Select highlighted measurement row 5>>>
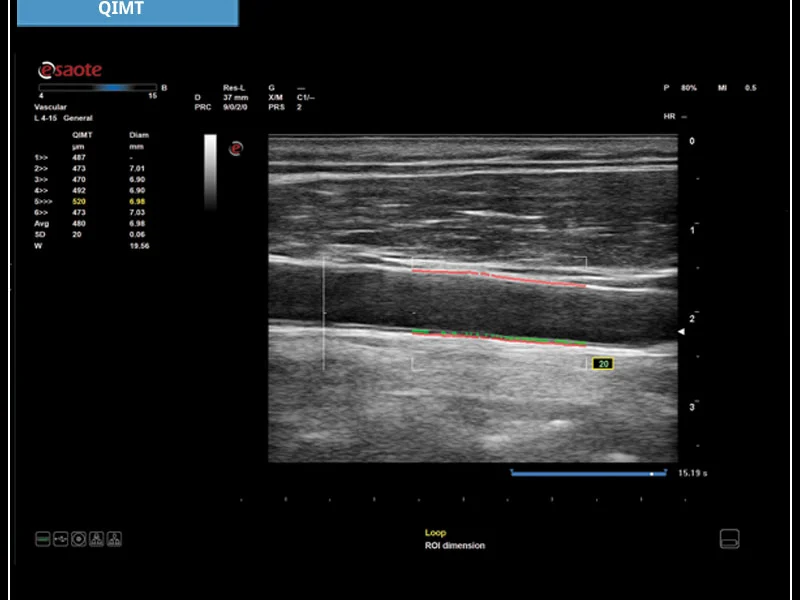 pyautogui.click(x=43, y=201)
